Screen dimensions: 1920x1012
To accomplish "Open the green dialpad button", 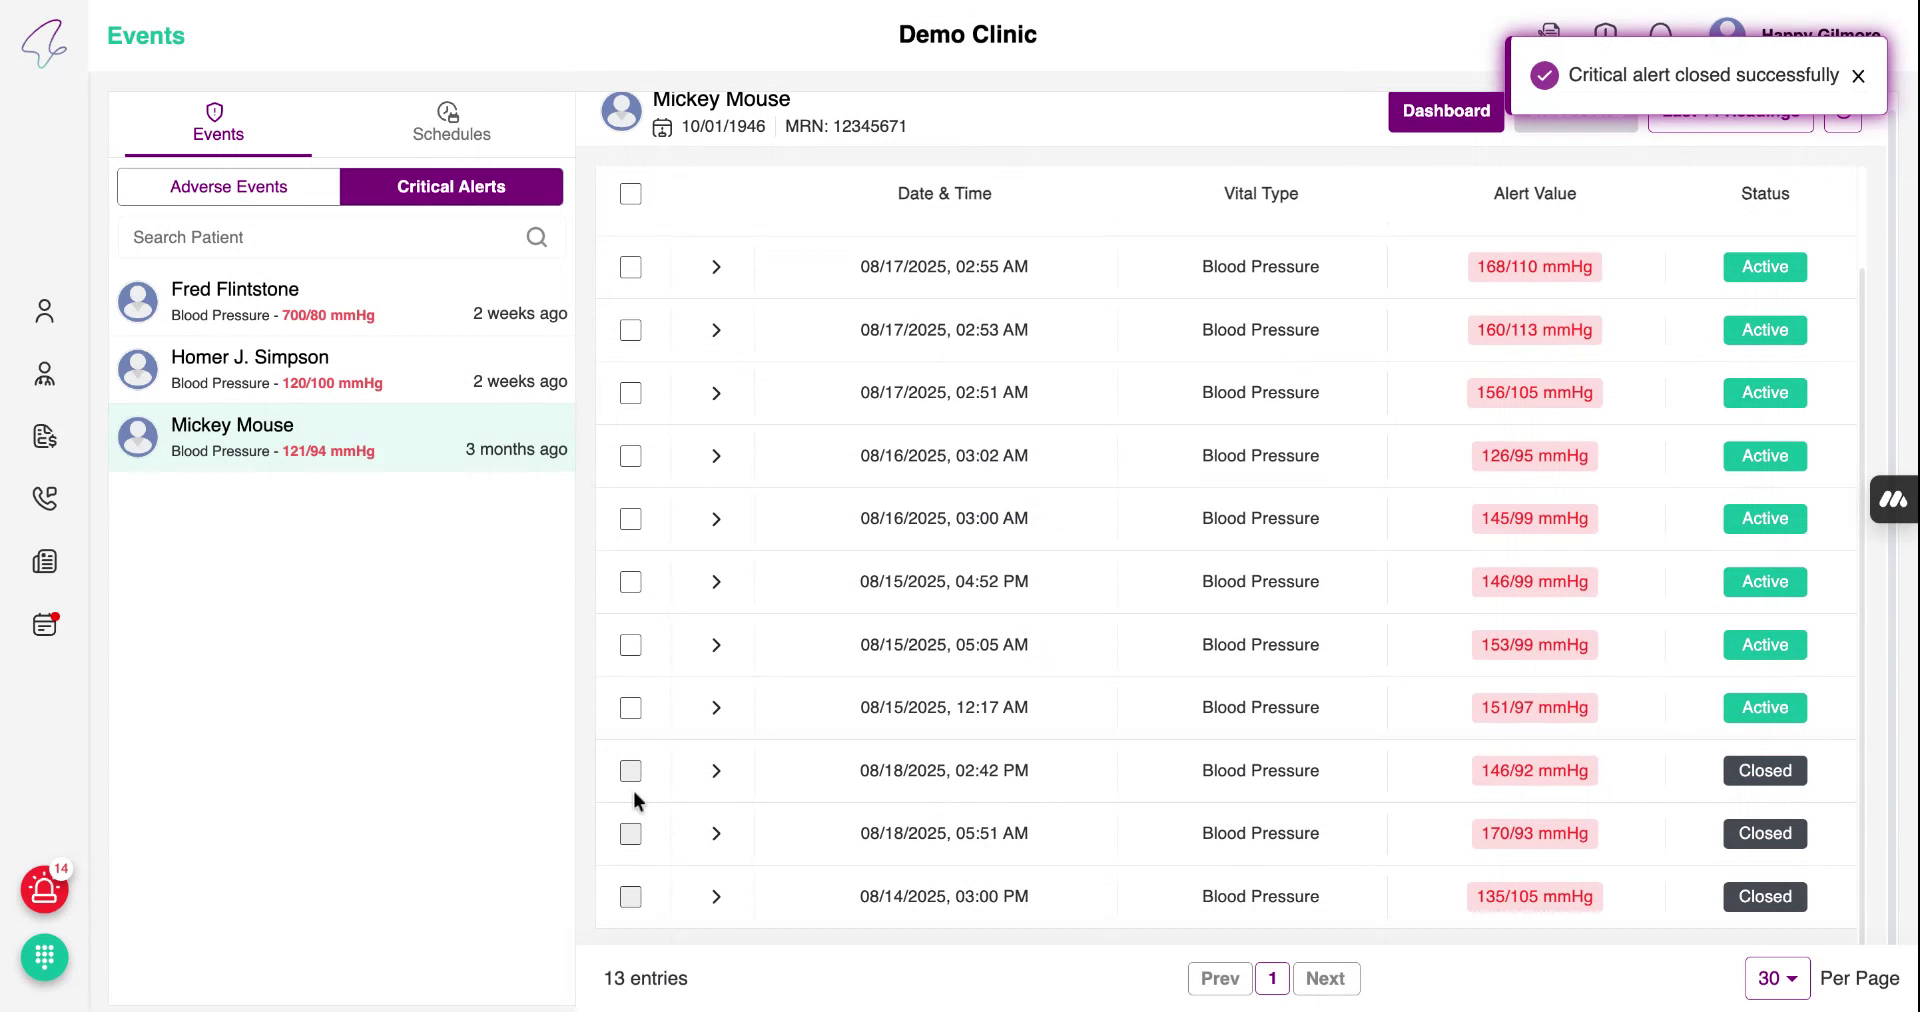I will (x=44, y=958).
